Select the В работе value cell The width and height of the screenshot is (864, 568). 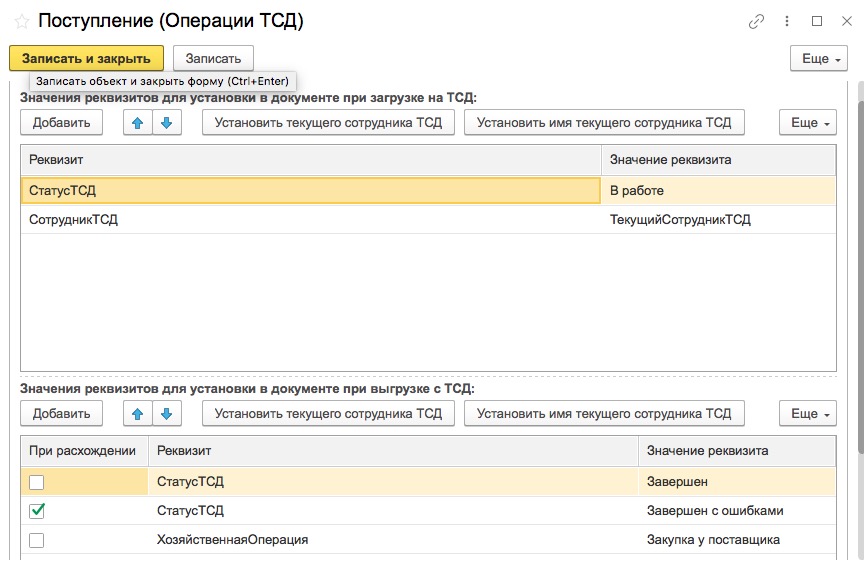pos(719,191)
